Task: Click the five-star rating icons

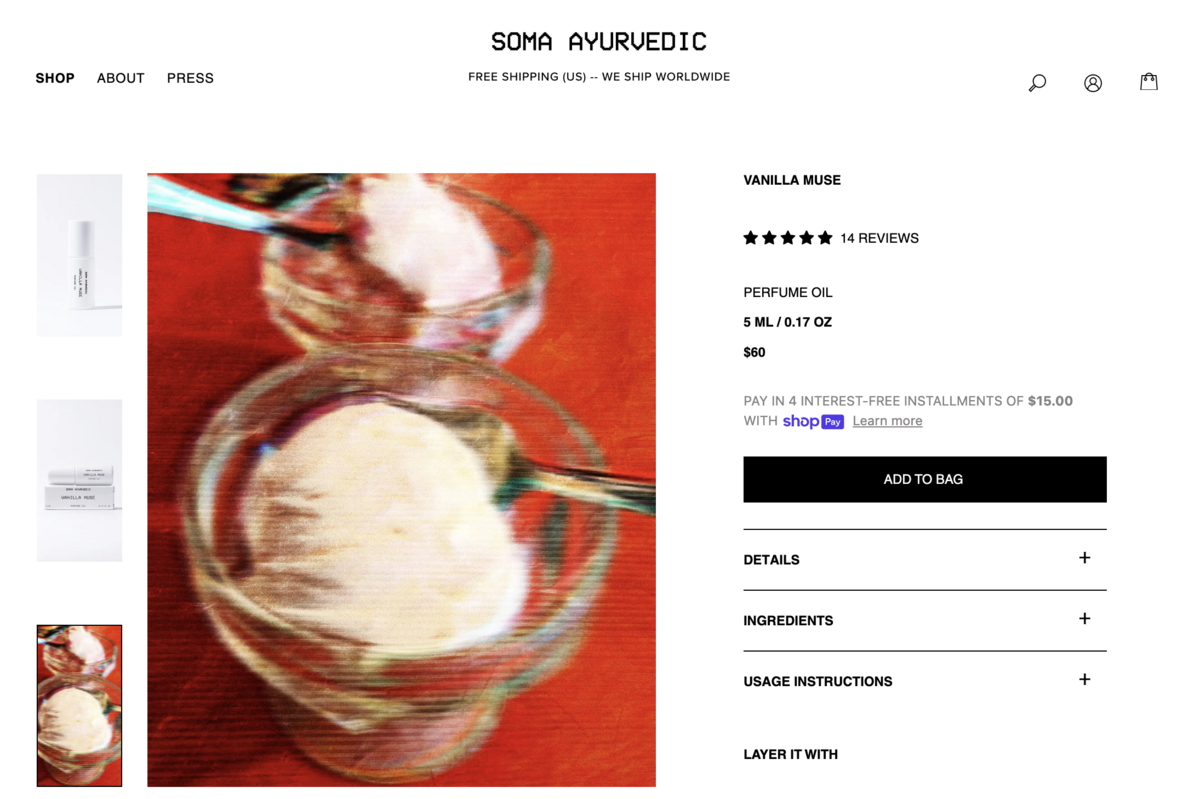Action: coord(788,238)
